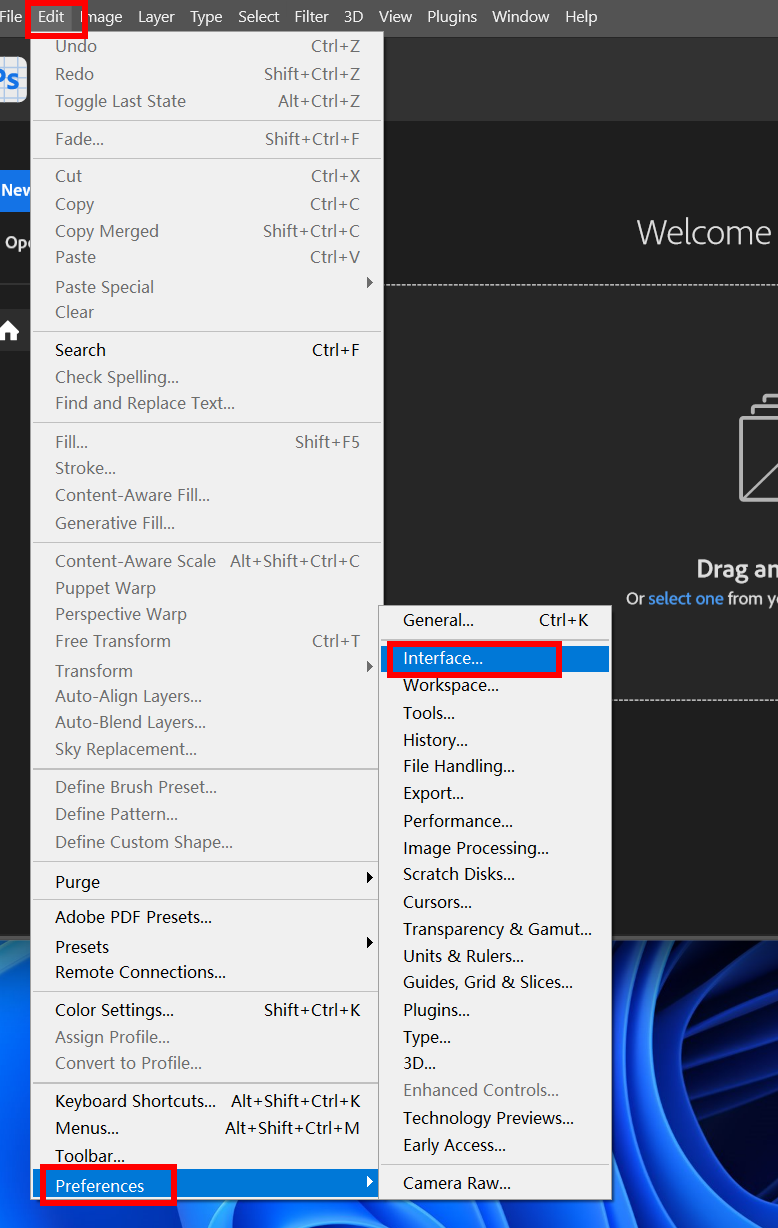Open the Window menu
The height and width of the screenshot is (1228, 778).
coord(521,17)
